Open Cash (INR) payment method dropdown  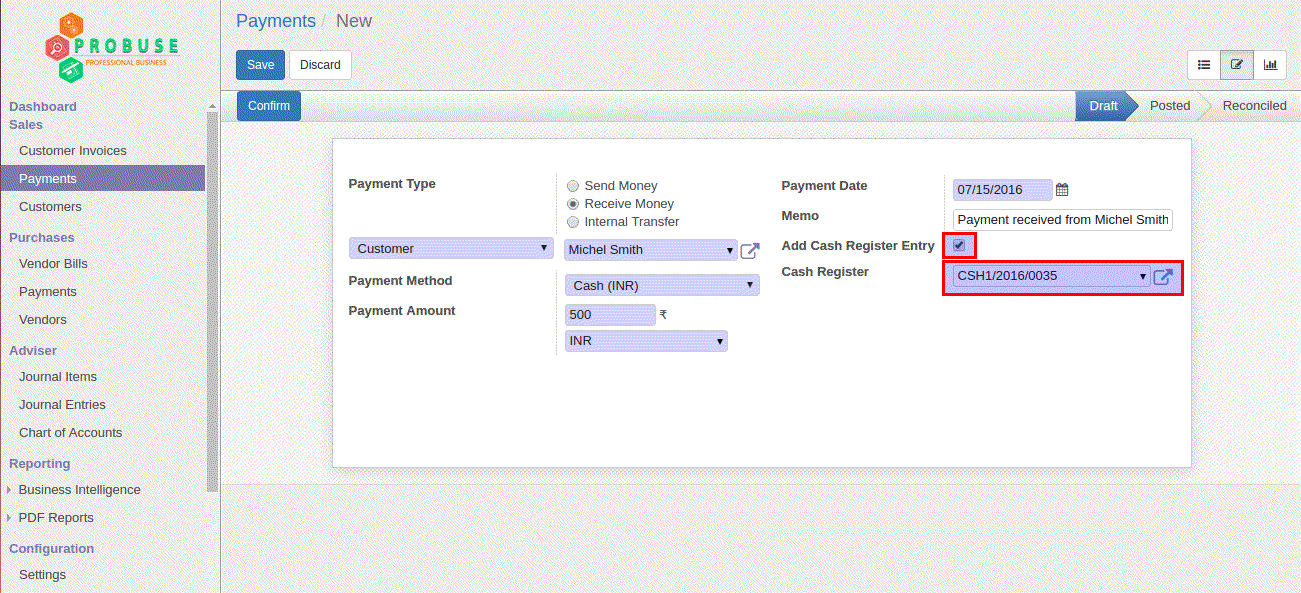pos(662,285)
